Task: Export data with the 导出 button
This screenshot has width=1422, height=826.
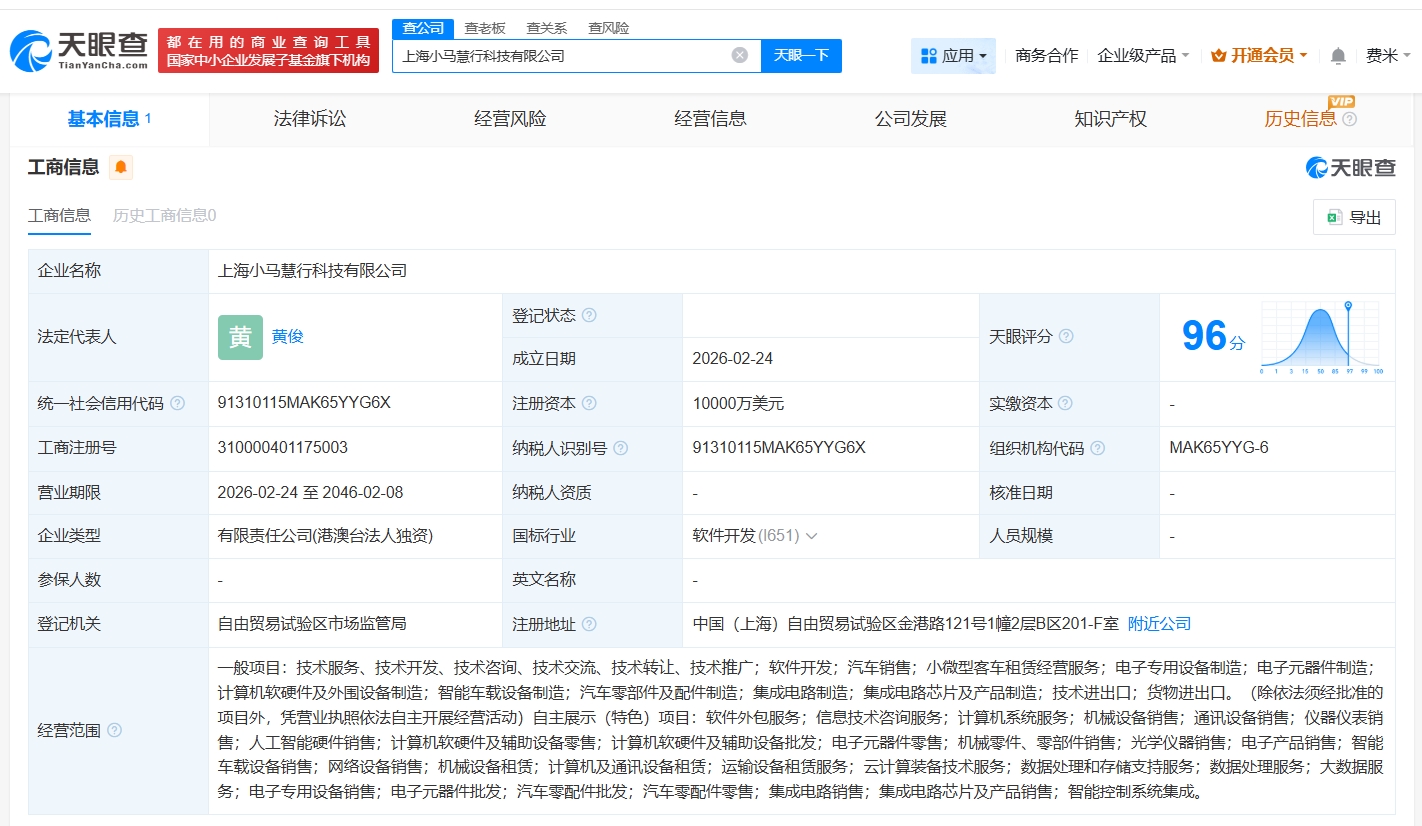Action: (x=1354, y=217)
